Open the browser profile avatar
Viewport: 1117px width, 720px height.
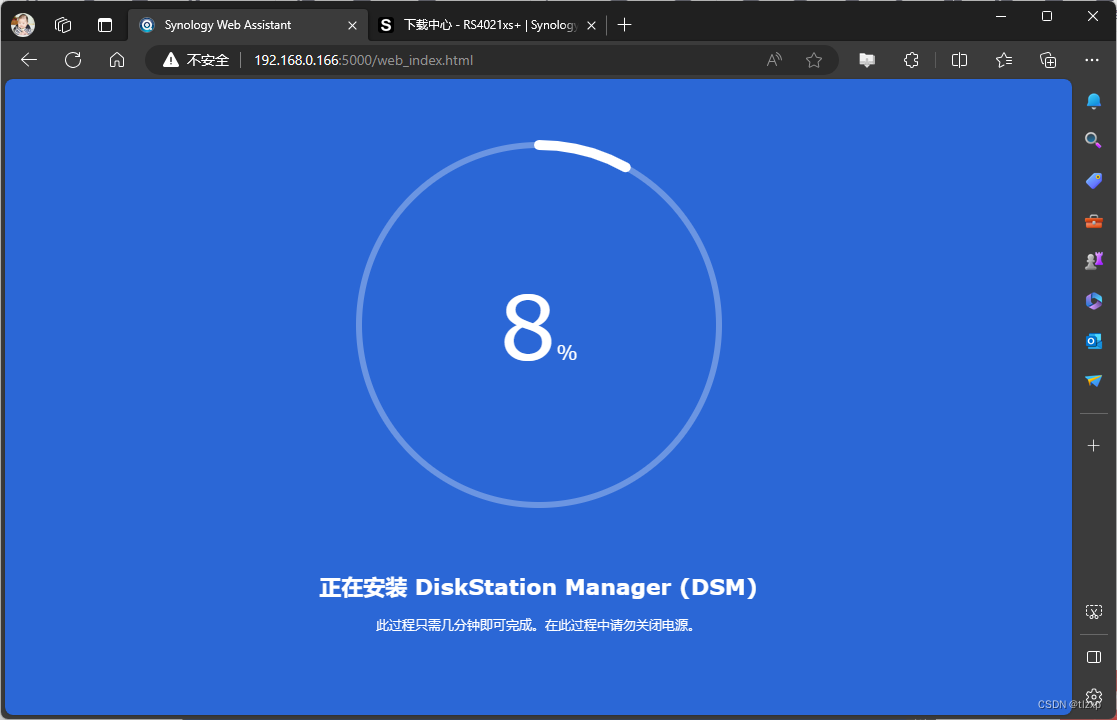click(23, 25)
